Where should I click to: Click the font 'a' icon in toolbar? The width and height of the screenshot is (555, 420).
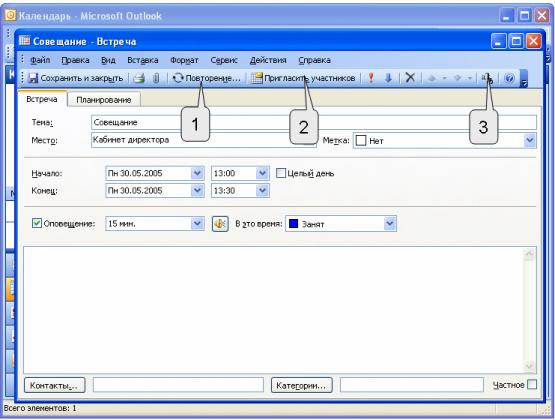tap(486, 78)
